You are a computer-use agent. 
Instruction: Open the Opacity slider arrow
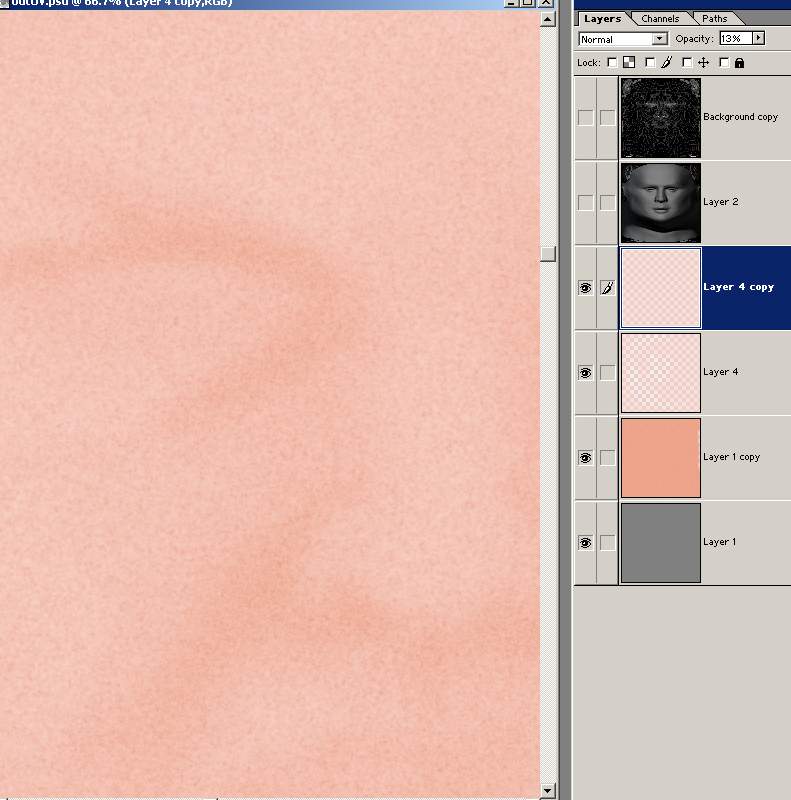(x=758, y=38)
